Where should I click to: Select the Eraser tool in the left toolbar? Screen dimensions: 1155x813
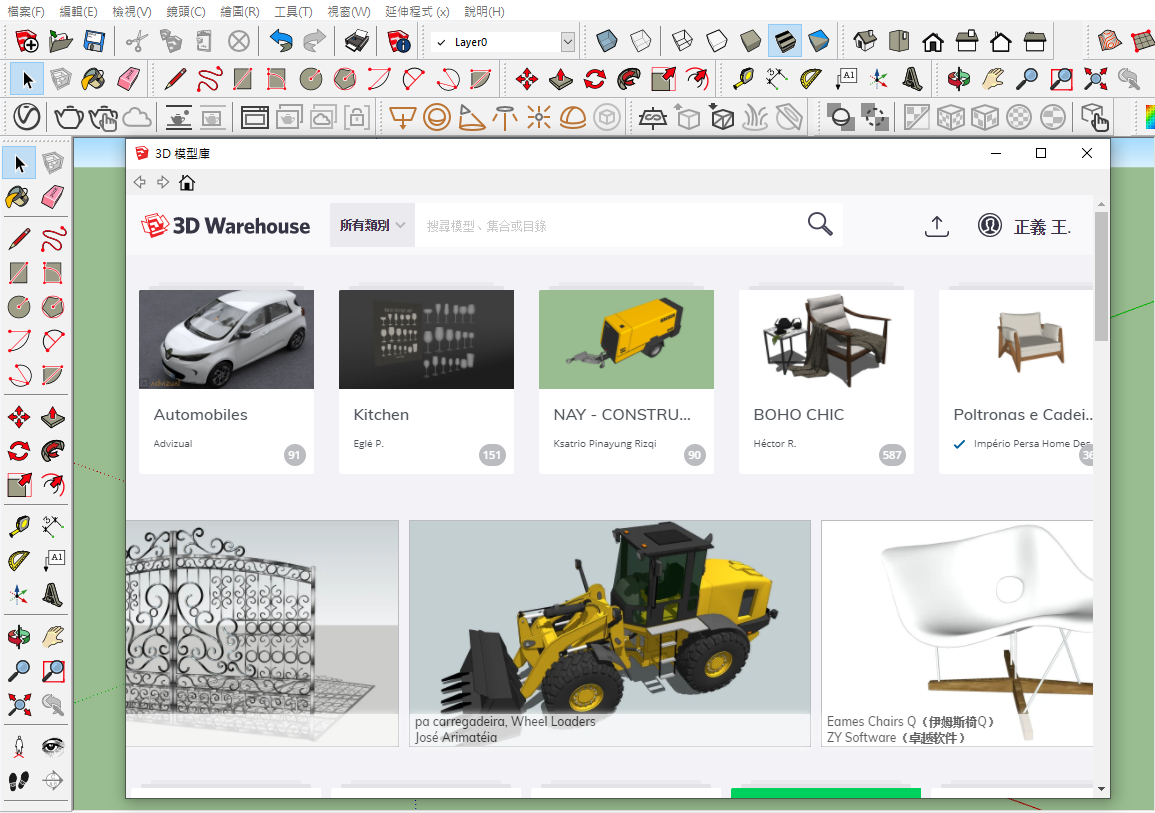[52, 197]
